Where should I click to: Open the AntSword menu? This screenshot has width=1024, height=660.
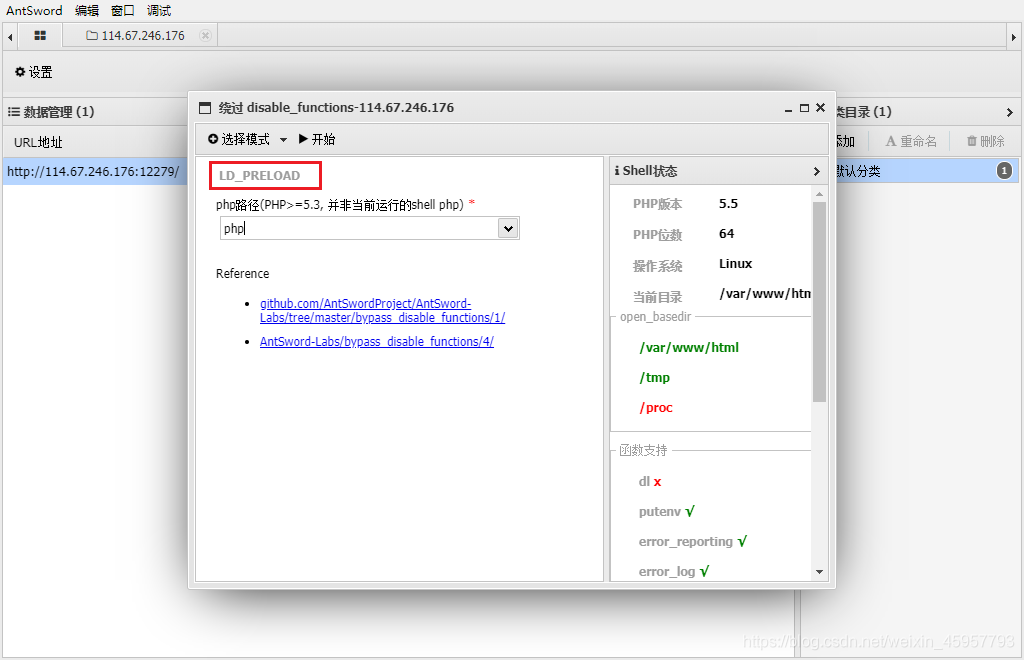coord(34,10)
